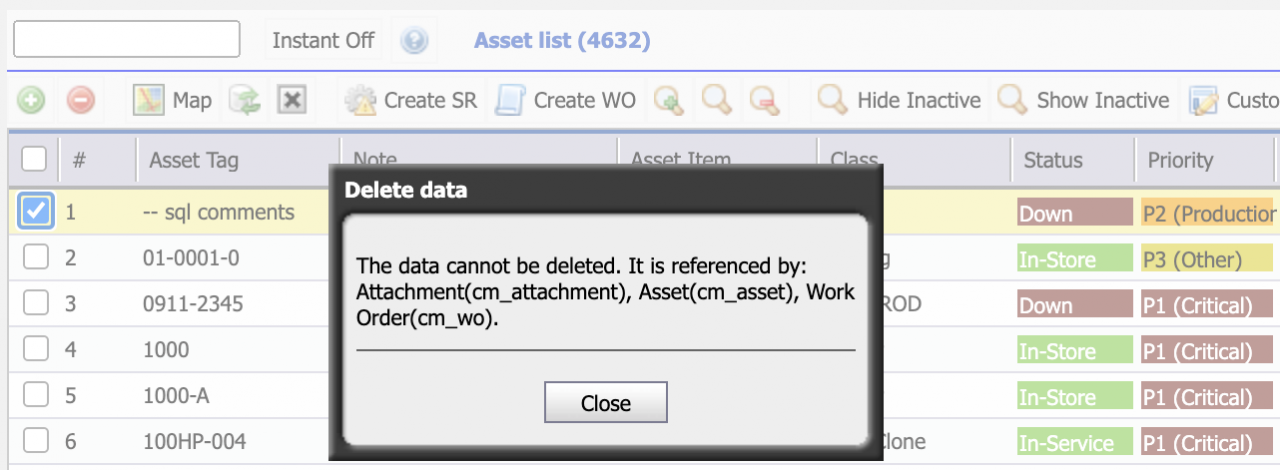This screenshot has width=1280, height=470.
Task: Open the Map view
Action: pyautogui.click(x=173, y=100)
